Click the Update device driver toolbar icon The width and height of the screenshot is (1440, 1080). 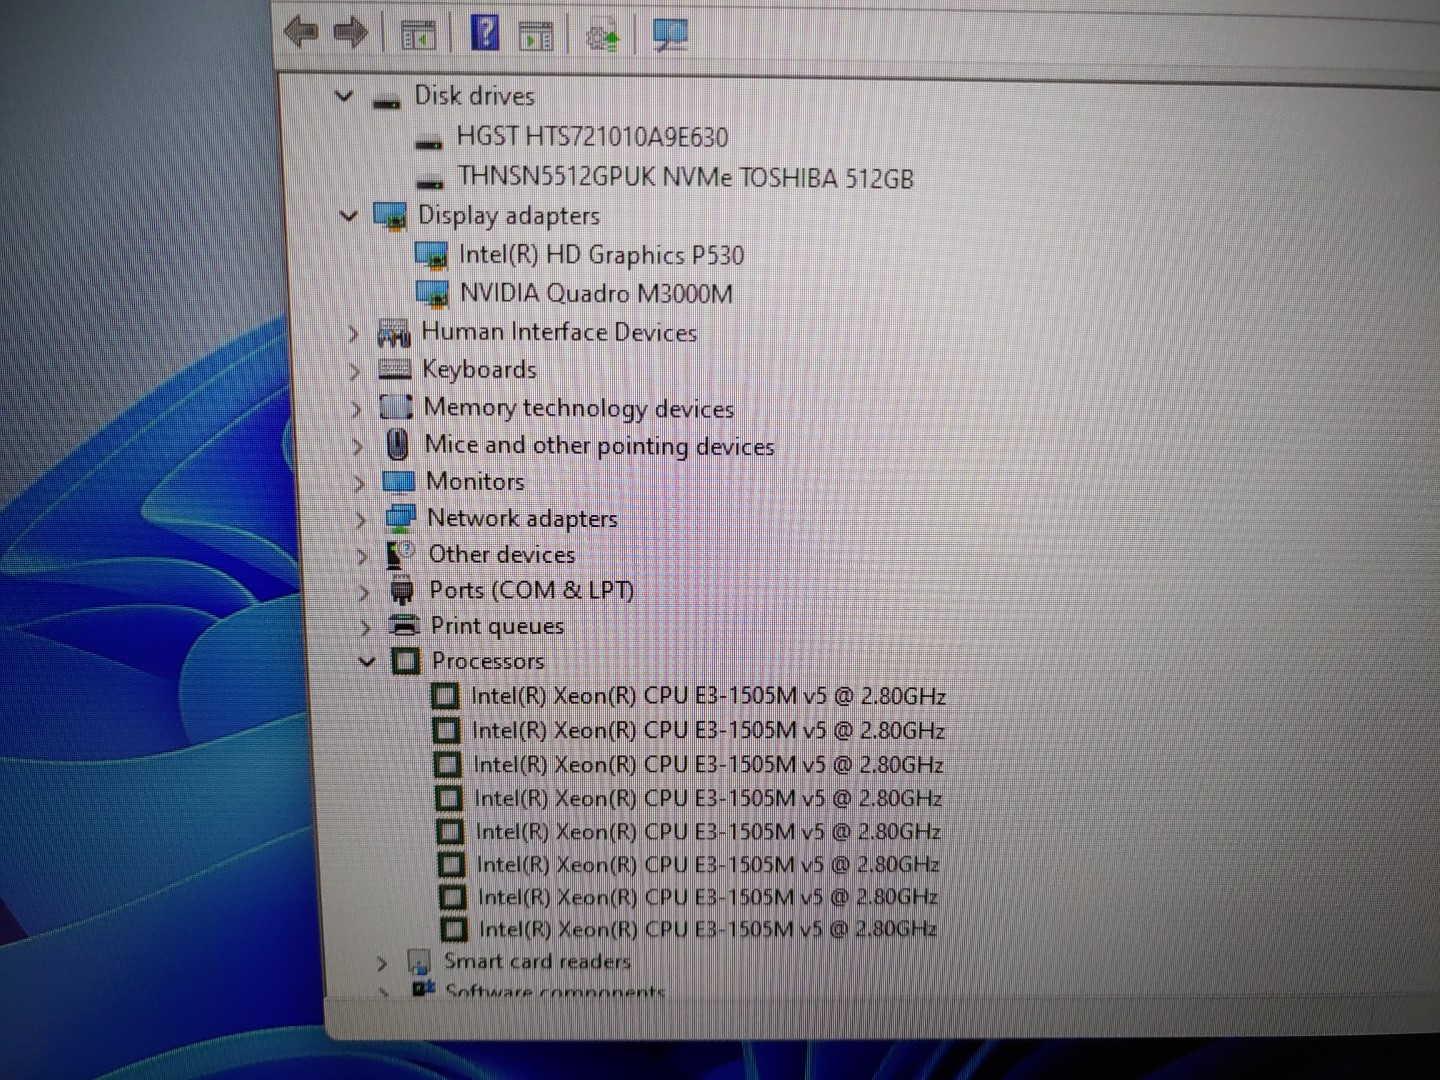pos(603,37)
